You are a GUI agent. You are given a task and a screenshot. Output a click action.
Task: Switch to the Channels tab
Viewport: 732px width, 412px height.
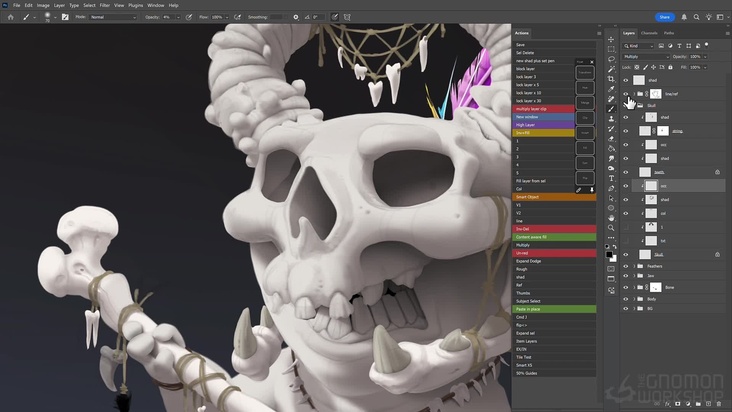click(x=649, y=33)
